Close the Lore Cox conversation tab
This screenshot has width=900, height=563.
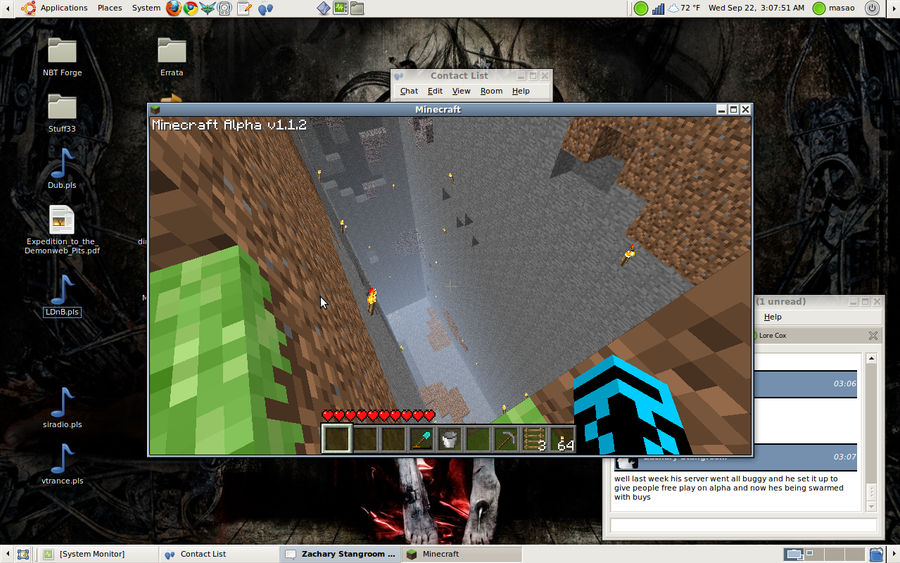pyautogui.click(x=873, y=335)
